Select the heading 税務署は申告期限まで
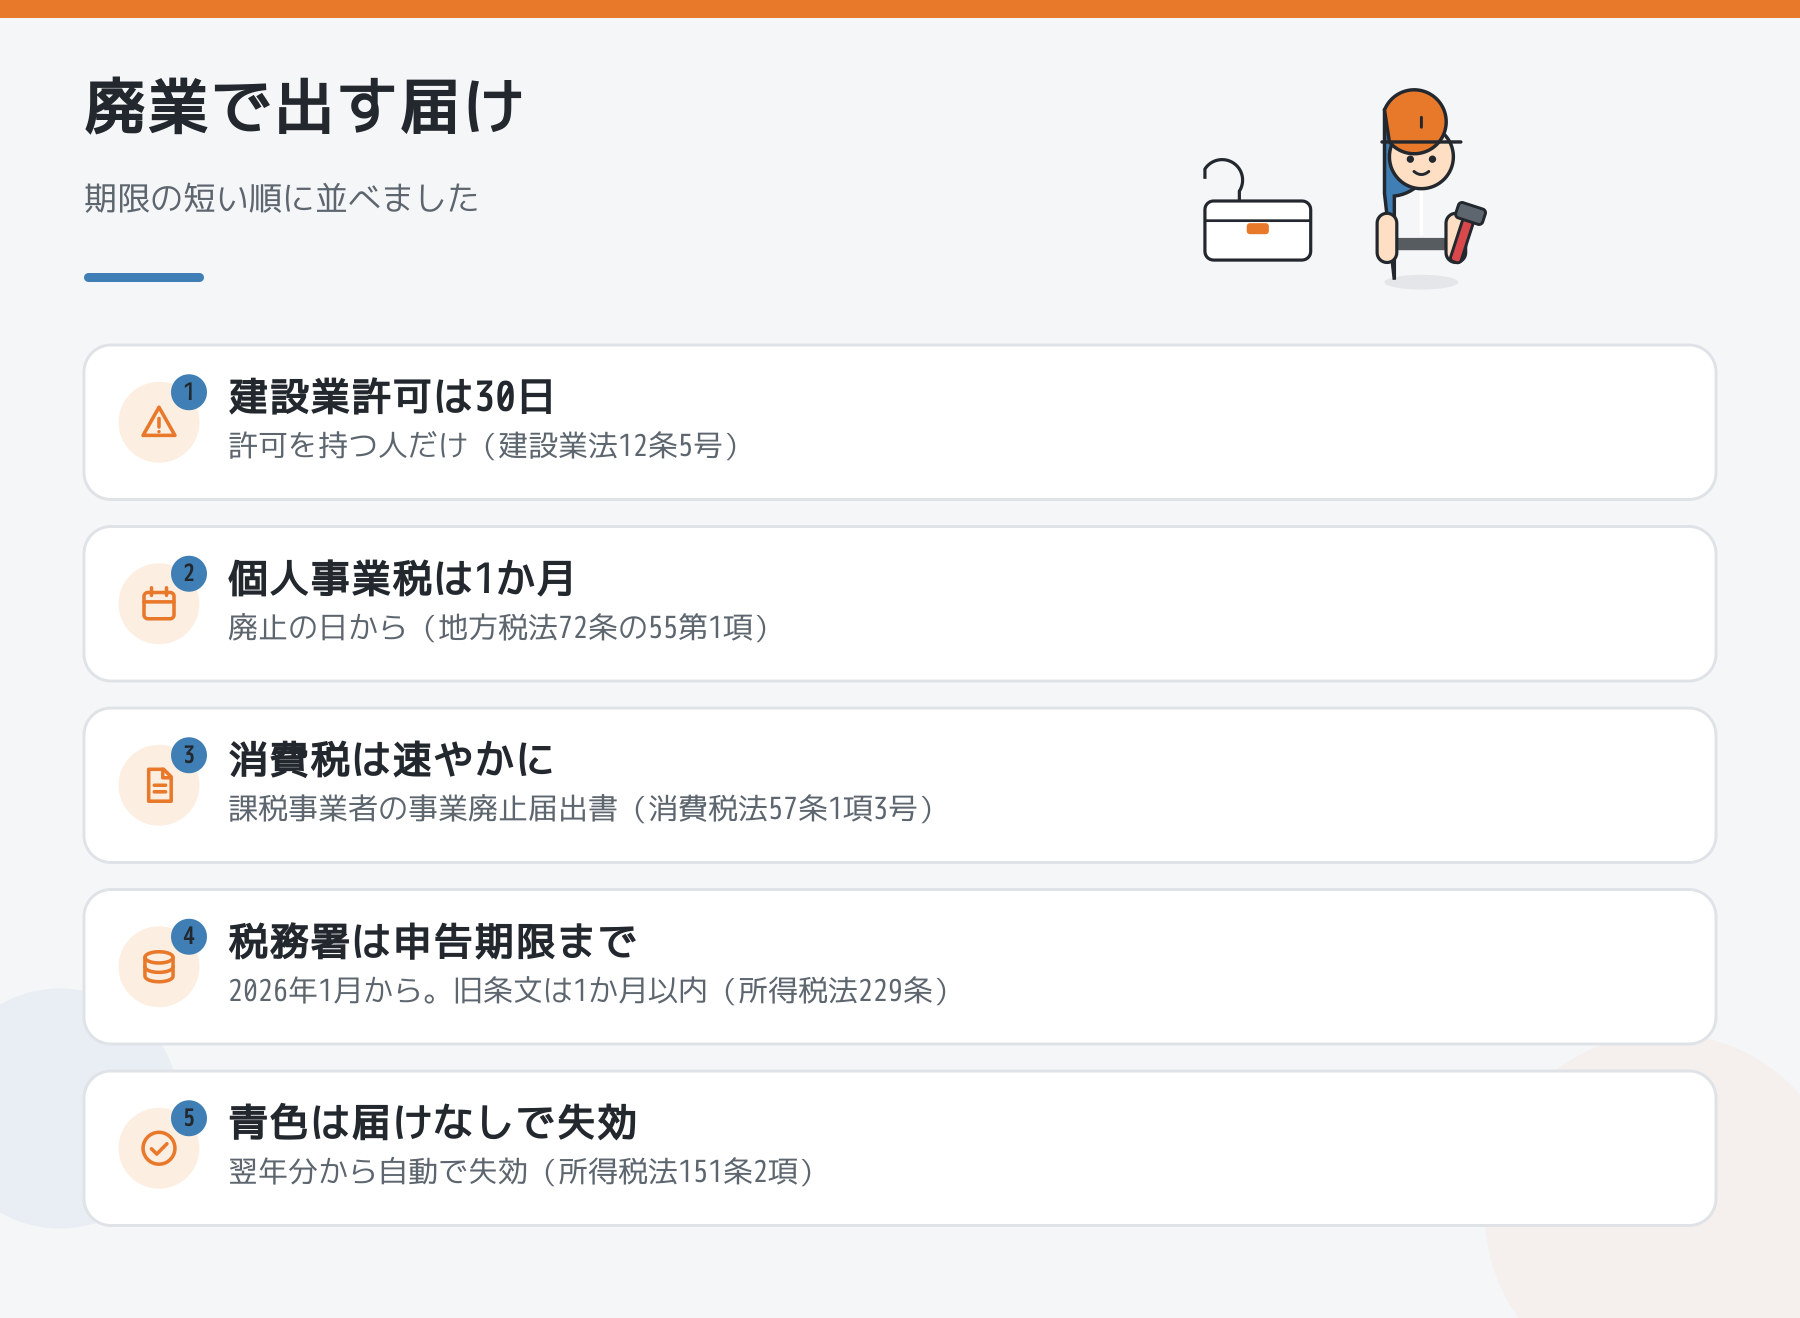 [432, 941]
